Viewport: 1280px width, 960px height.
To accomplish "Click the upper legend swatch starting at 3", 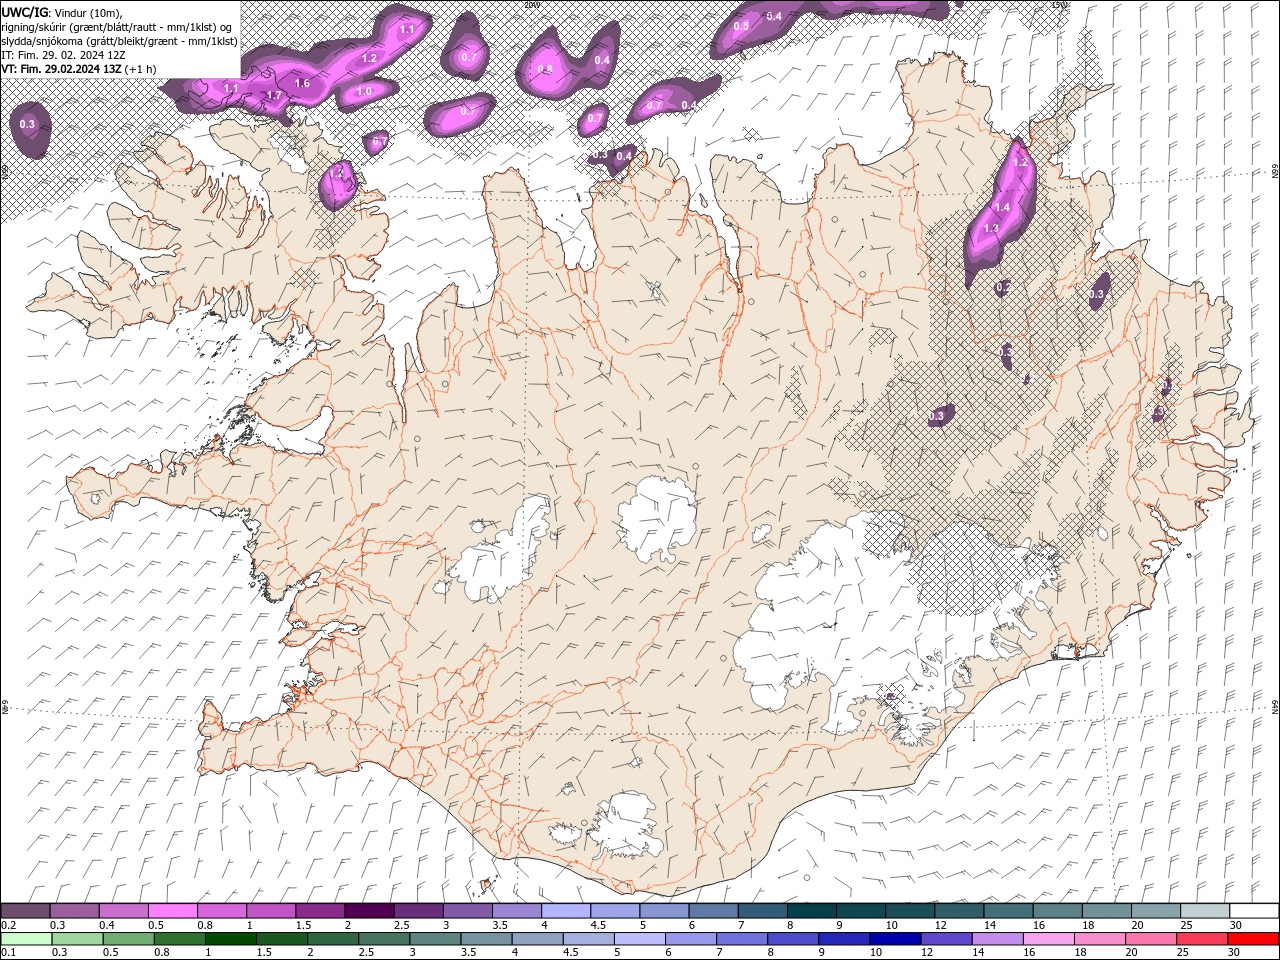I will click(467, 911).
